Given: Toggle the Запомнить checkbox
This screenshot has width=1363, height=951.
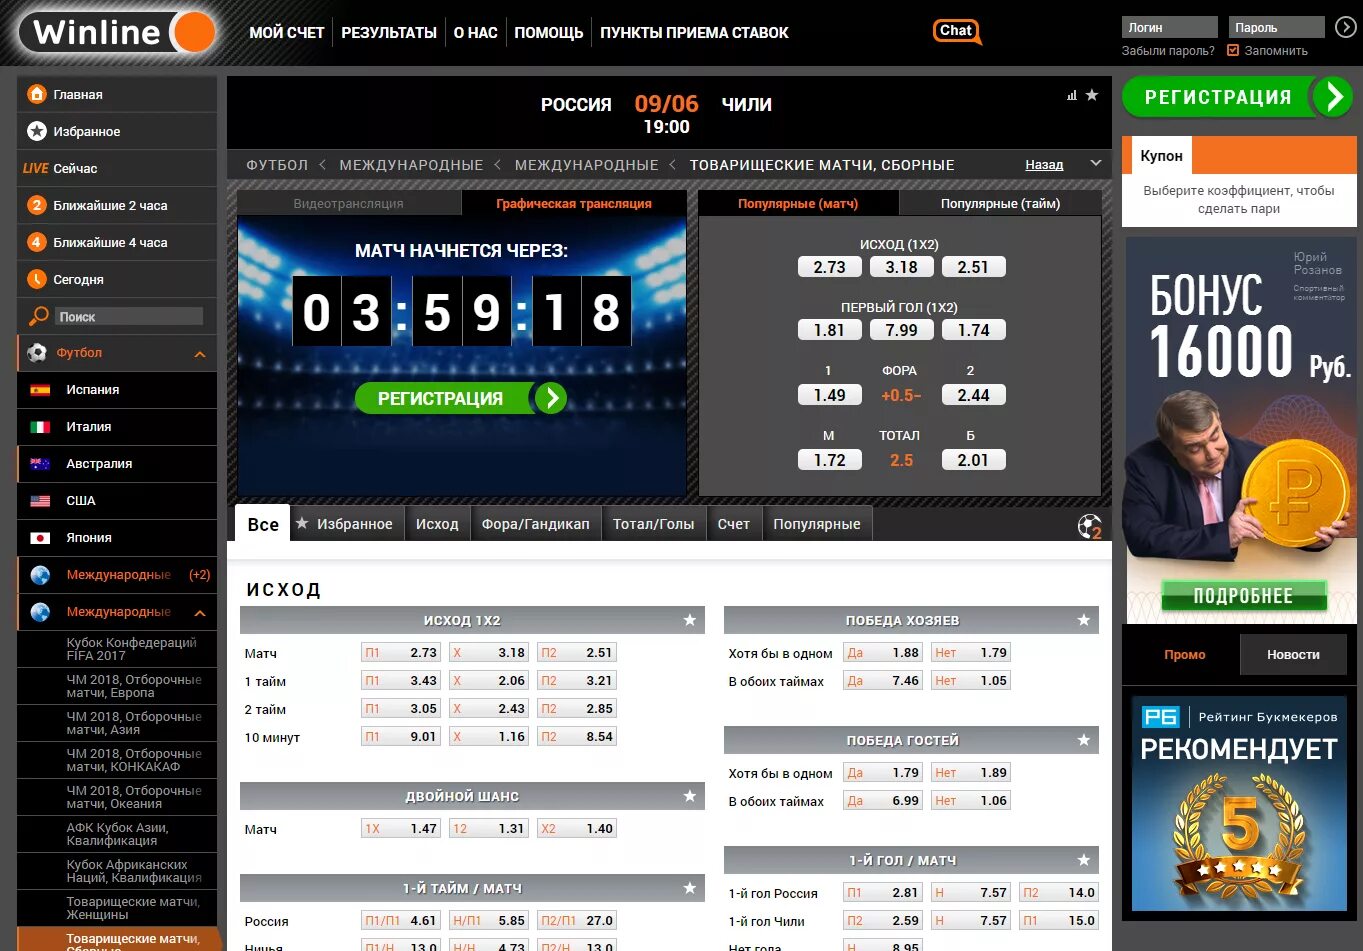Looking at the screenshot, I should coord(1233,50).
